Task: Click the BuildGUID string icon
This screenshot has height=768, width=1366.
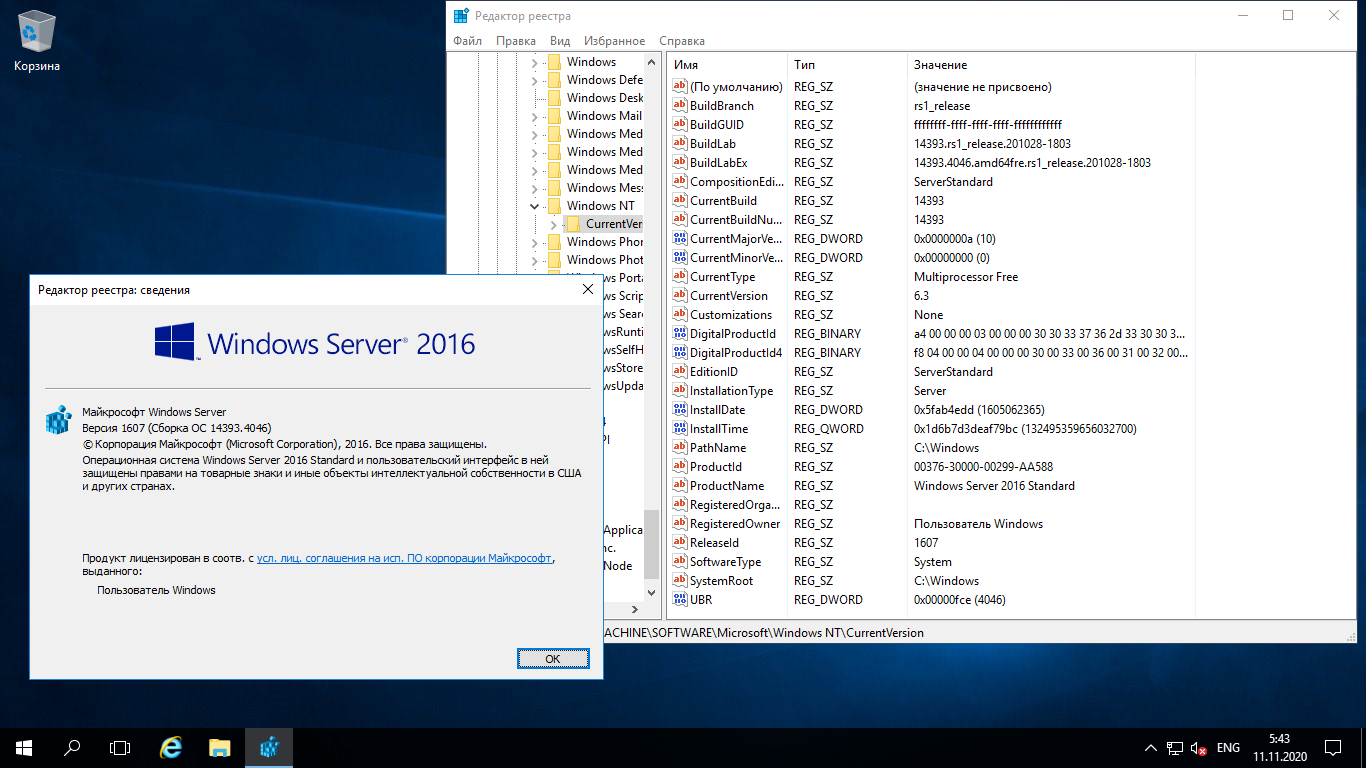Action: click(x=680, y=125)
